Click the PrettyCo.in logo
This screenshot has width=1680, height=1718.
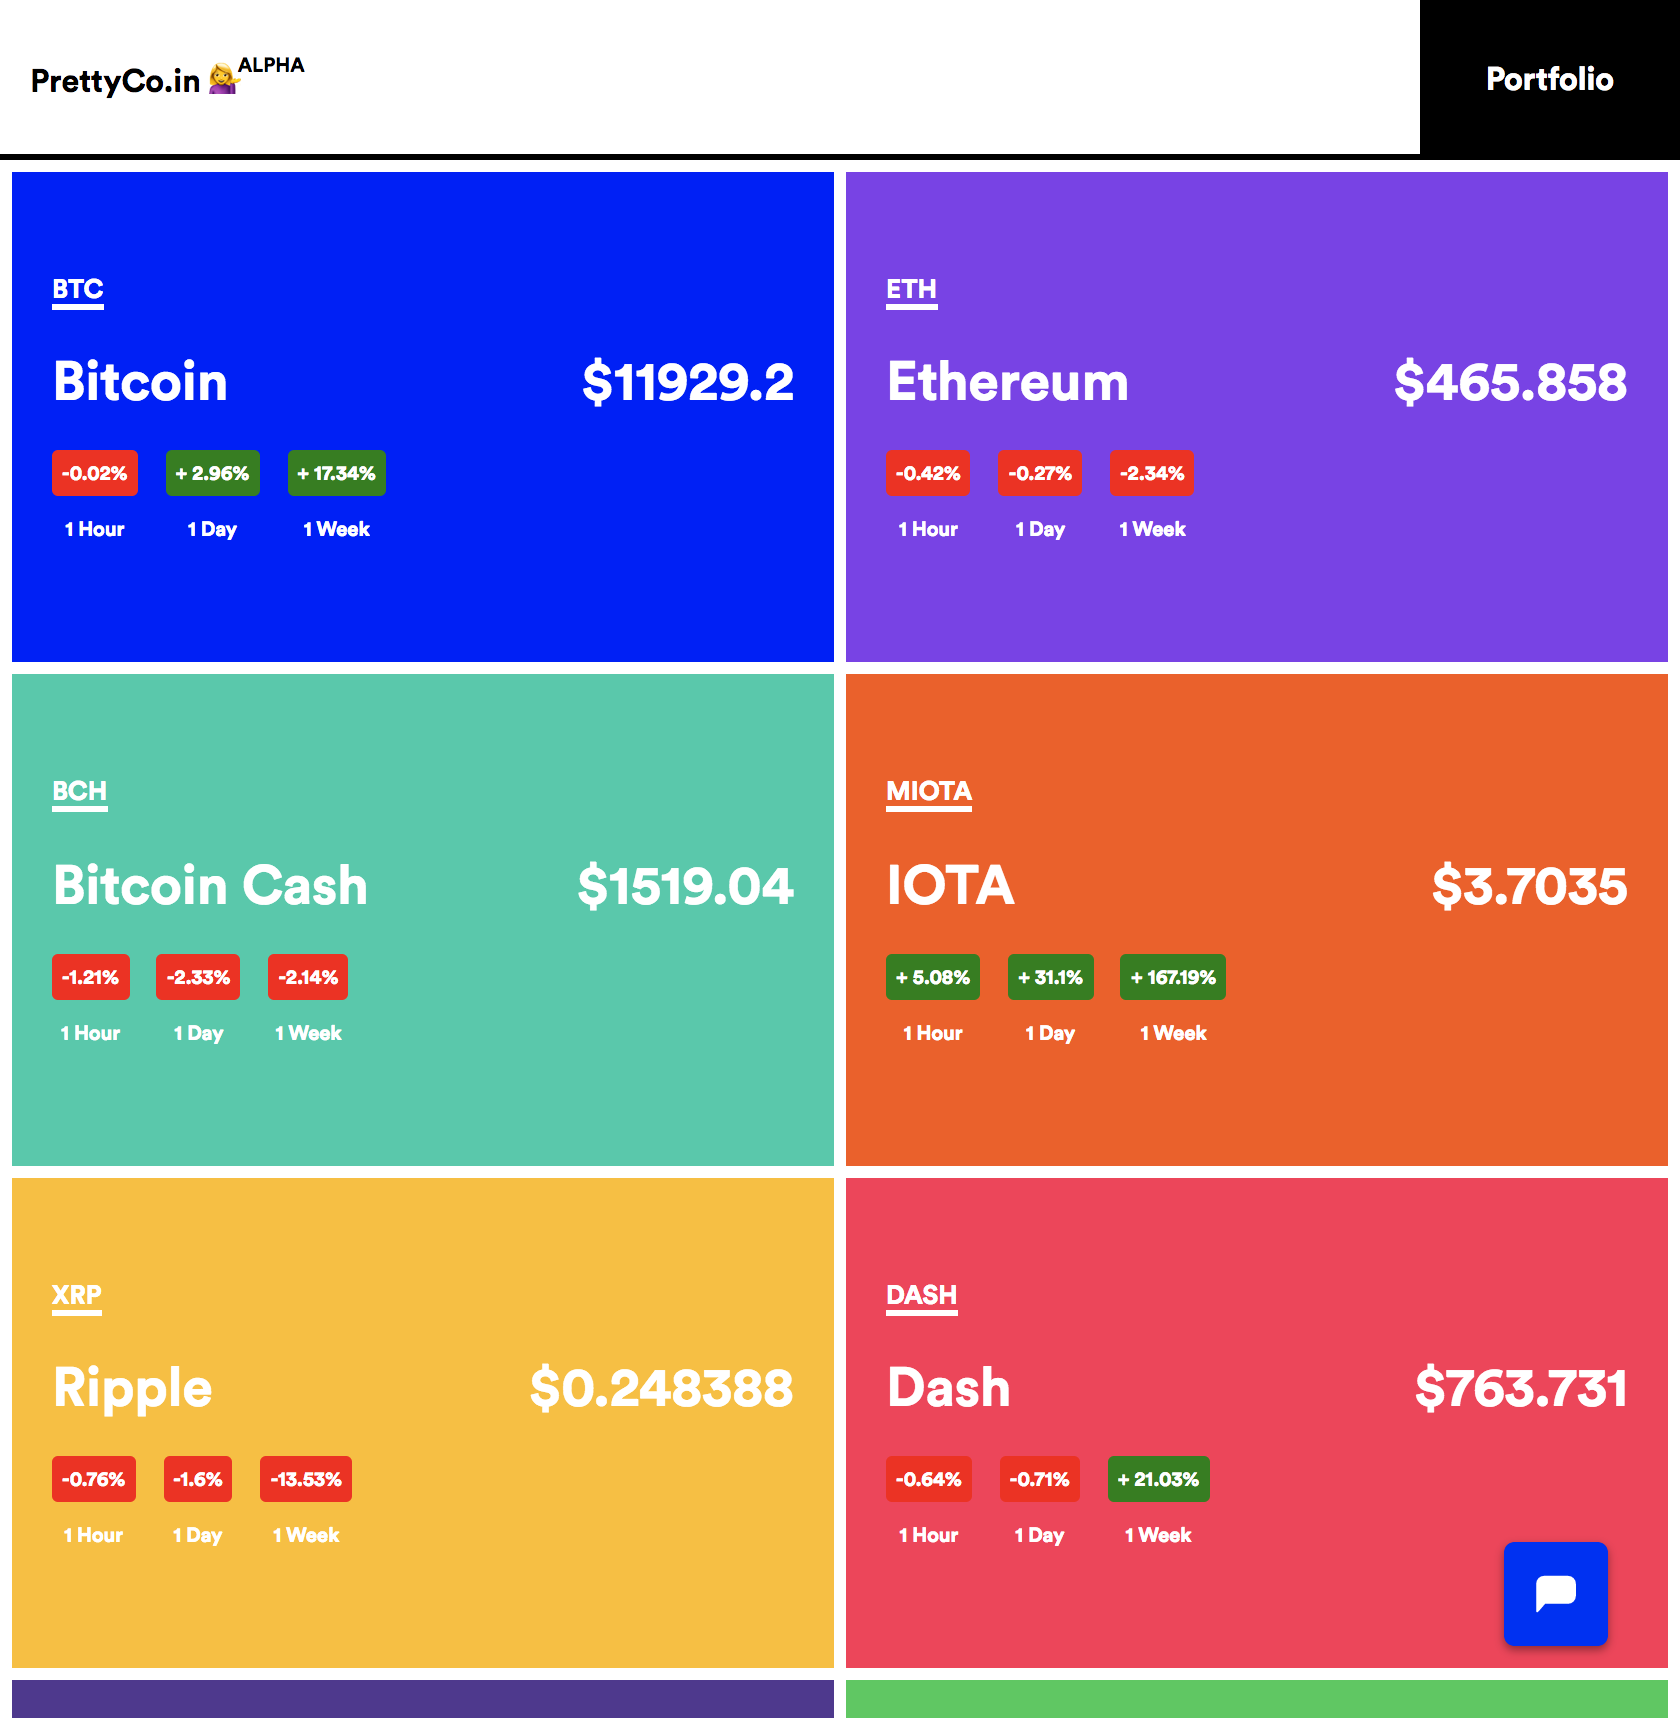point(116,80)
